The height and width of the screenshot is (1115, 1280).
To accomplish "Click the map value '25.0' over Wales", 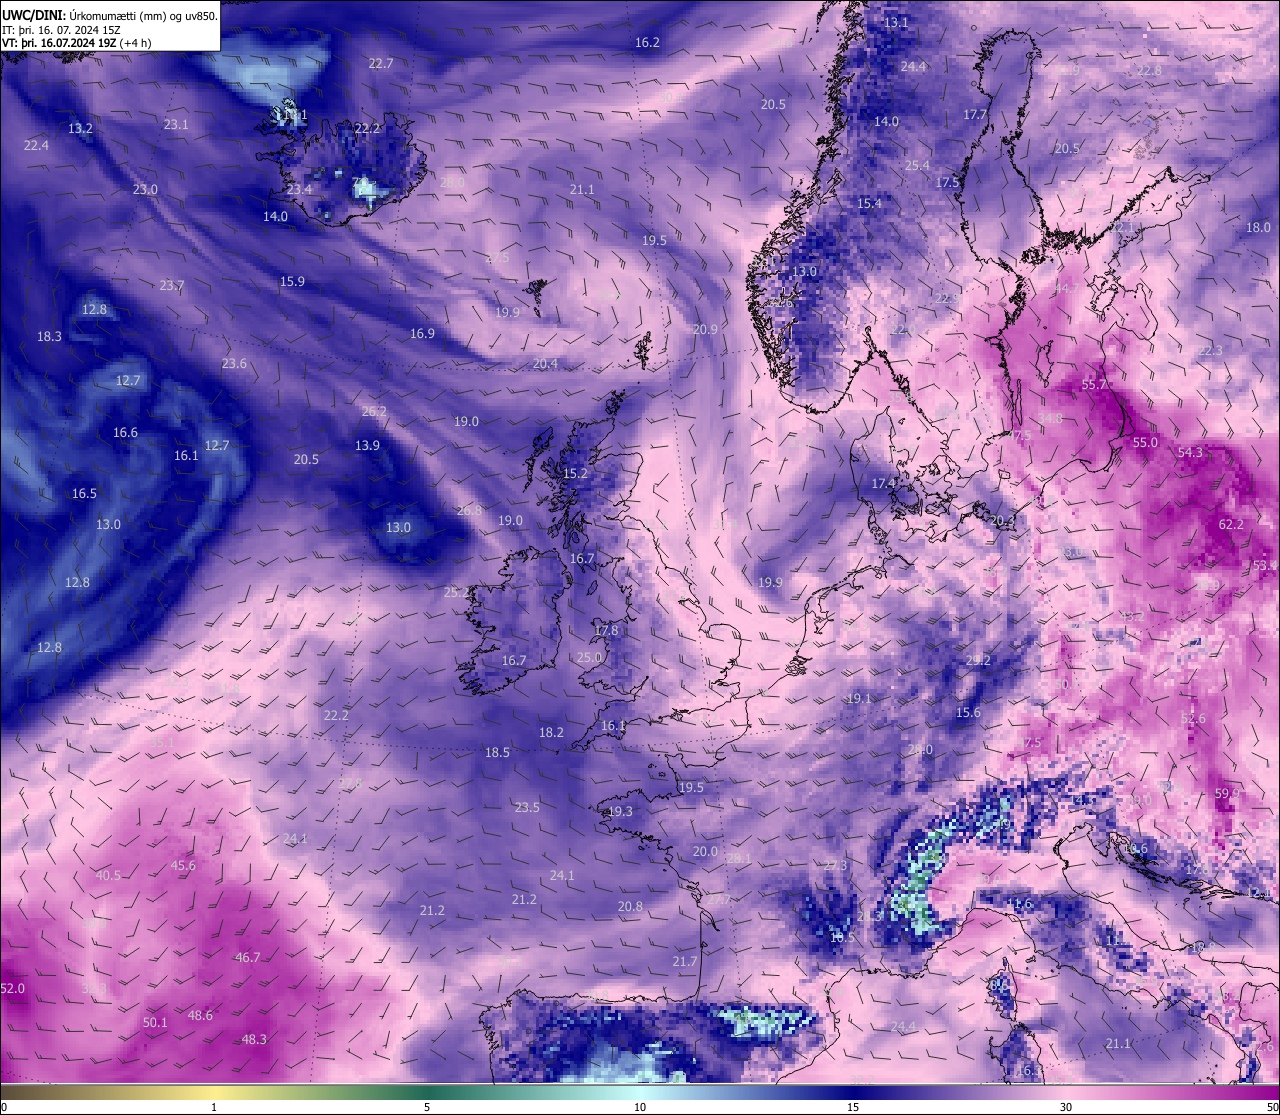I will (589, 657).
